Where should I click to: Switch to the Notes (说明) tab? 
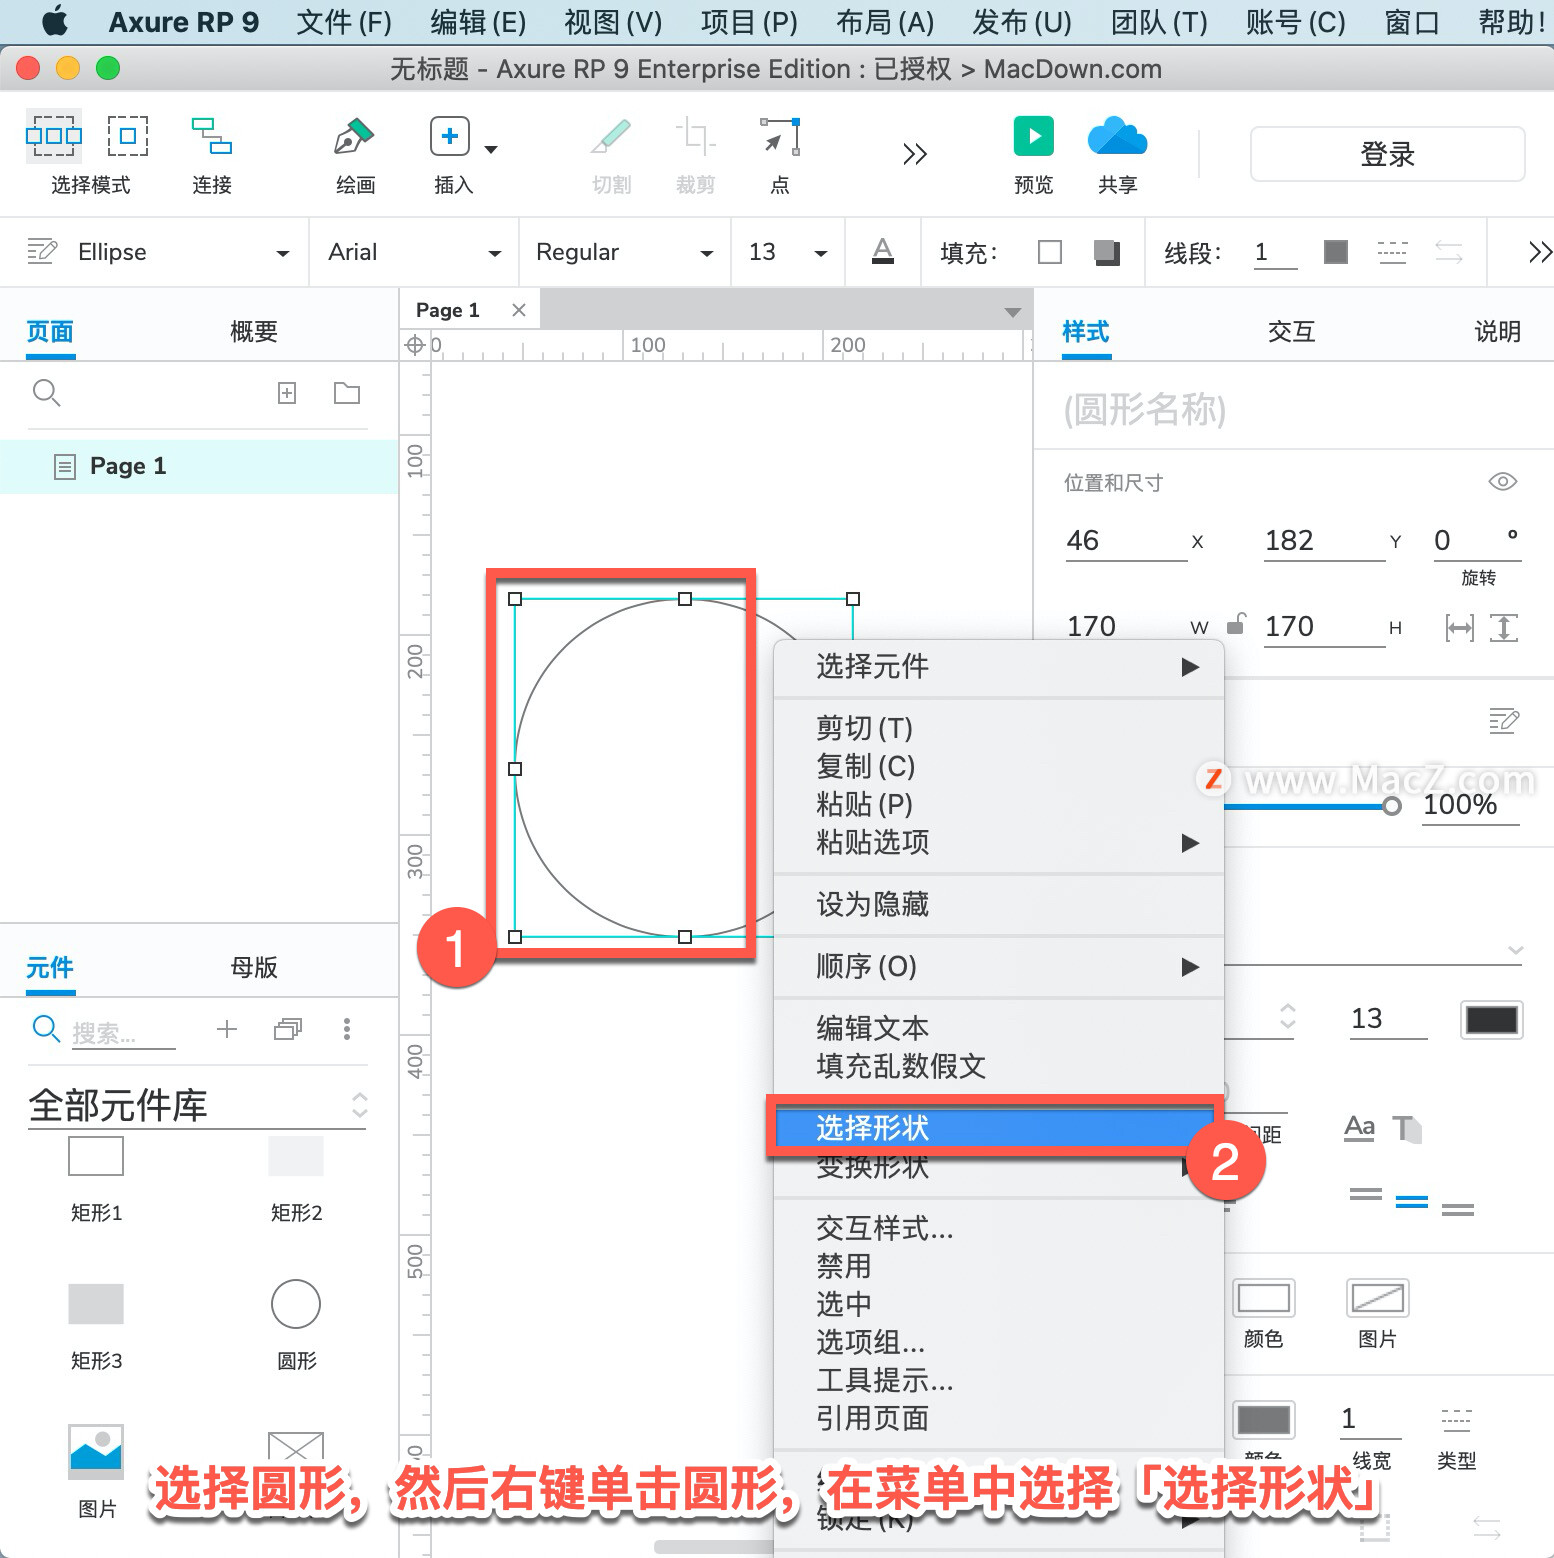(x=1497, y=331)
